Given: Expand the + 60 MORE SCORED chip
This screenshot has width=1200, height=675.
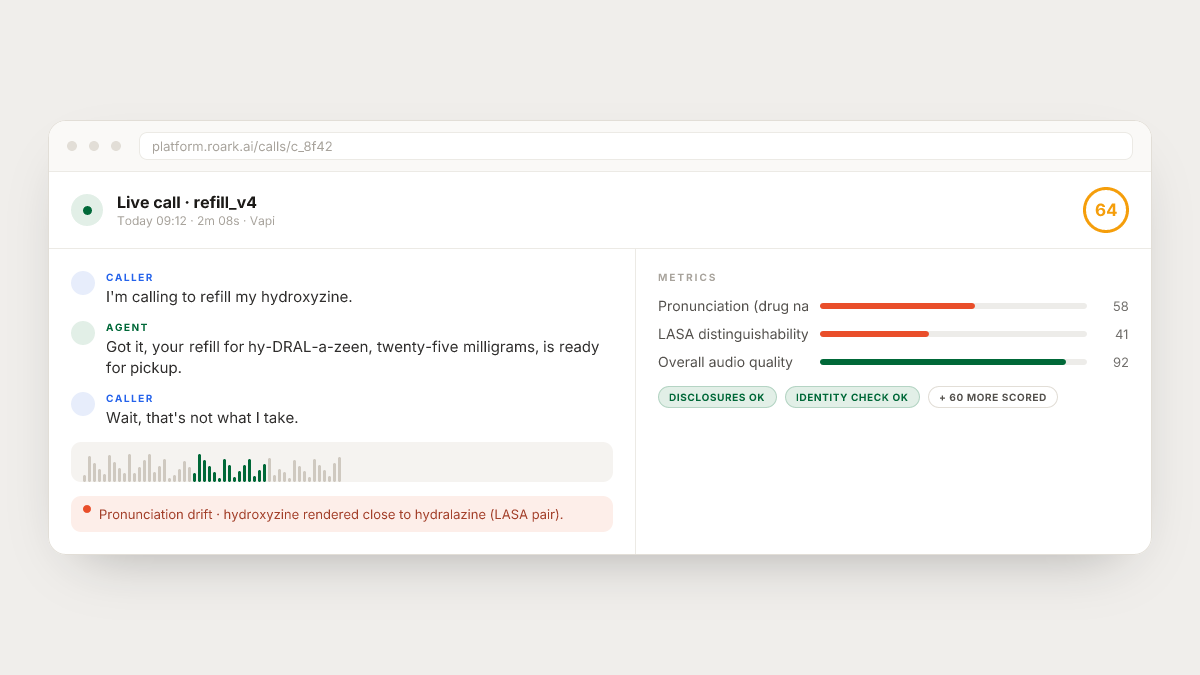Looking at the screenshot, I should 993,397.
